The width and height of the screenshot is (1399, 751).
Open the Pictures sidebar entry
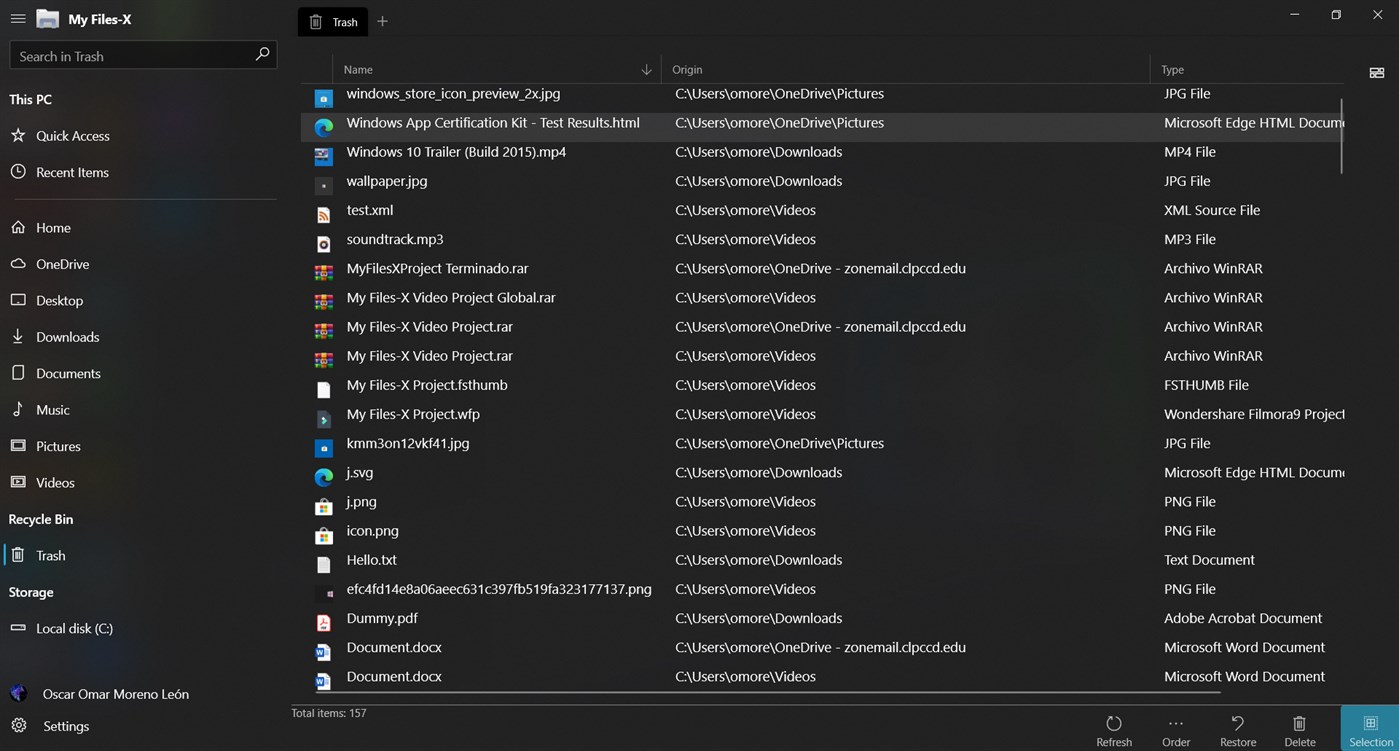pos(59,446)
